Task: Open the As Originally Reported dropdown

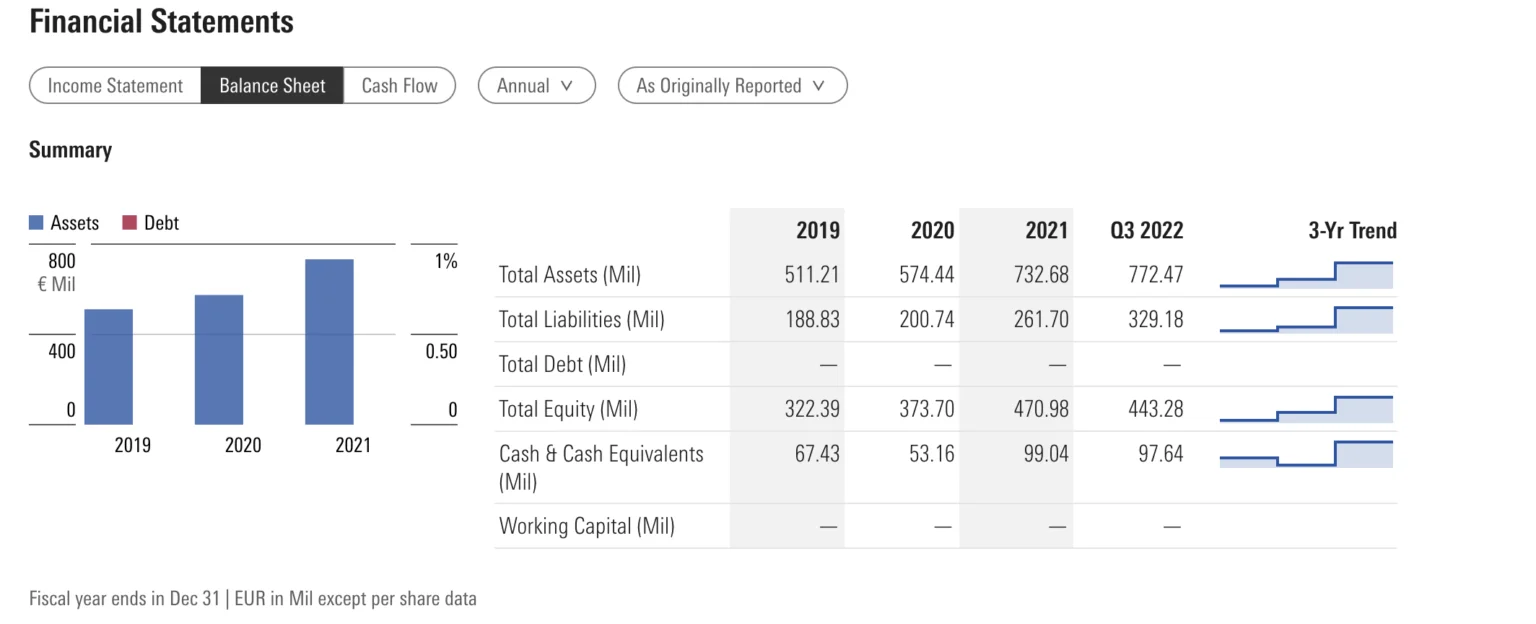Action: pos(732,86)
